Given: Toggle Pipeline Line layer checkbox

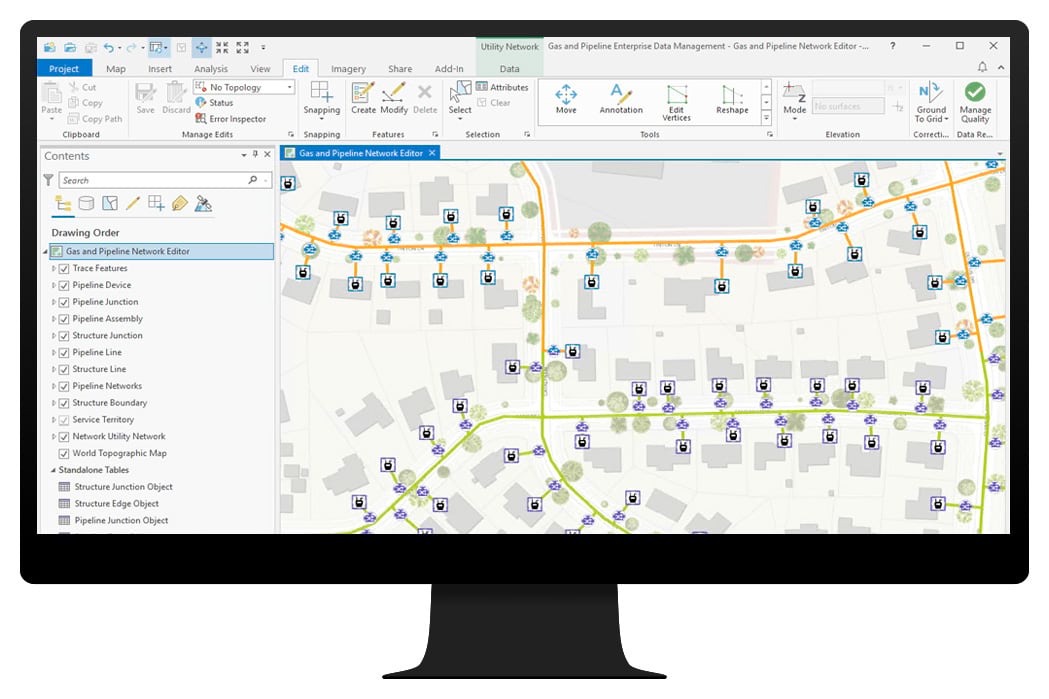Looking at the screenshot, I should pyautogui.click(x=64, y=353).
